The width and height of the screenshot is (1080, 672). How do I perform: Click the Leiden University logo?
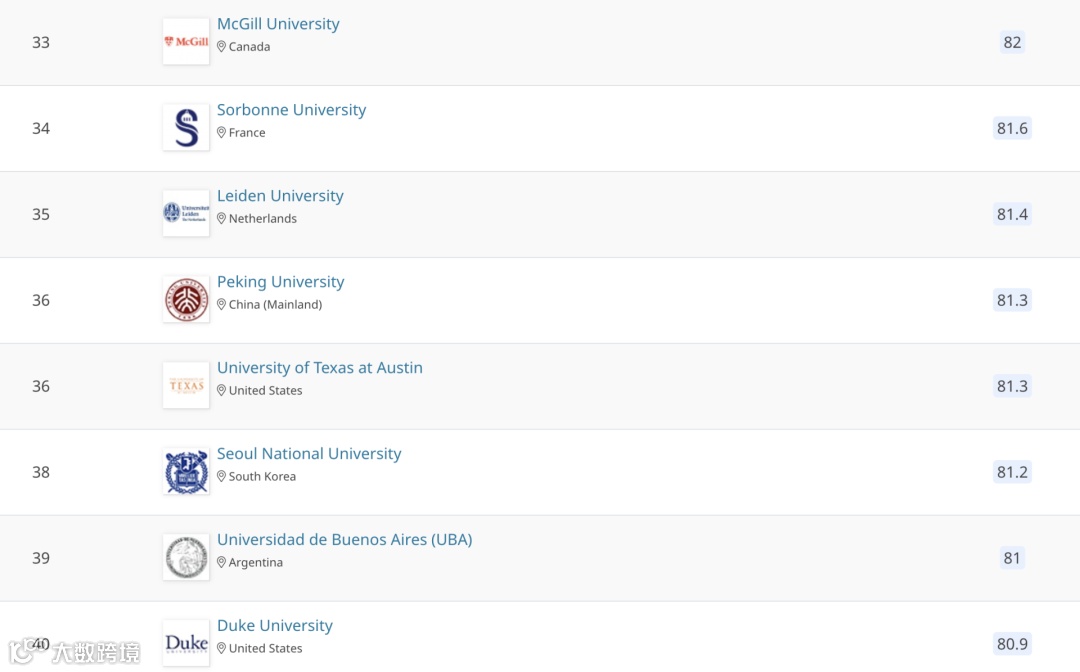tap(186, 214)
